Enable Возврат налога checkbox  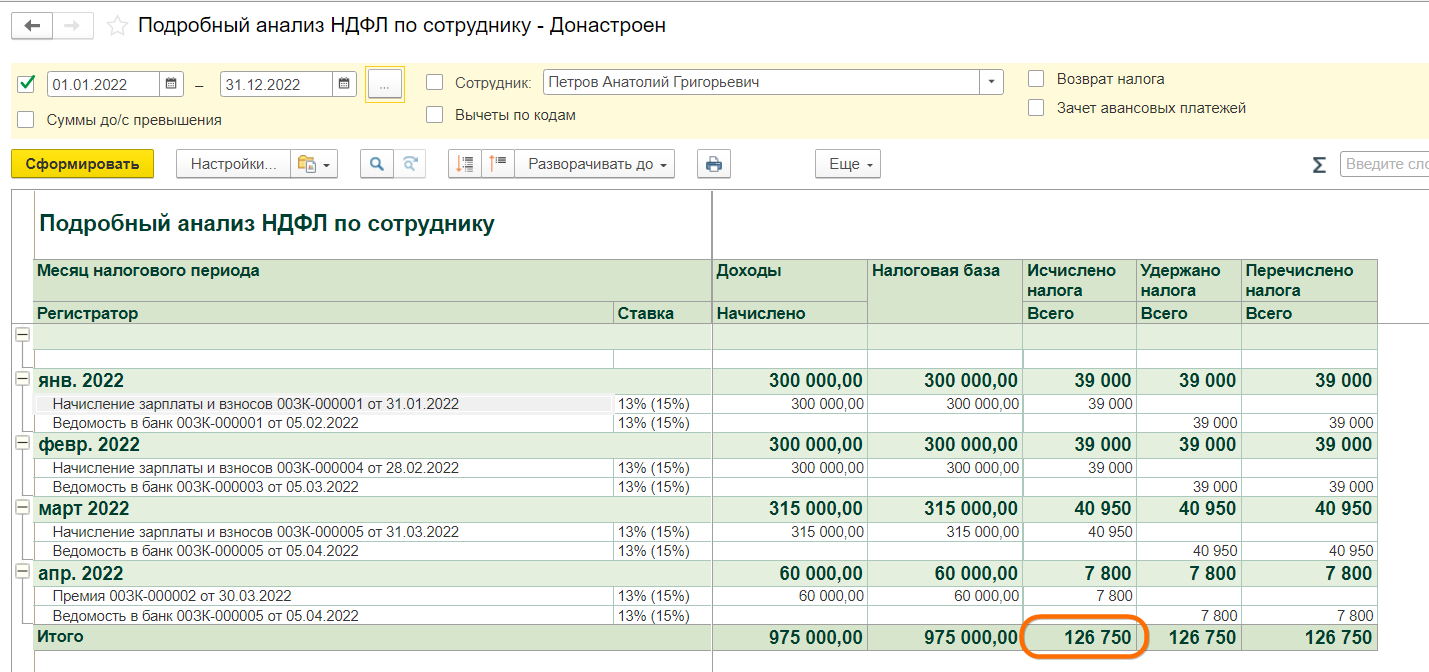[1036, 78]
